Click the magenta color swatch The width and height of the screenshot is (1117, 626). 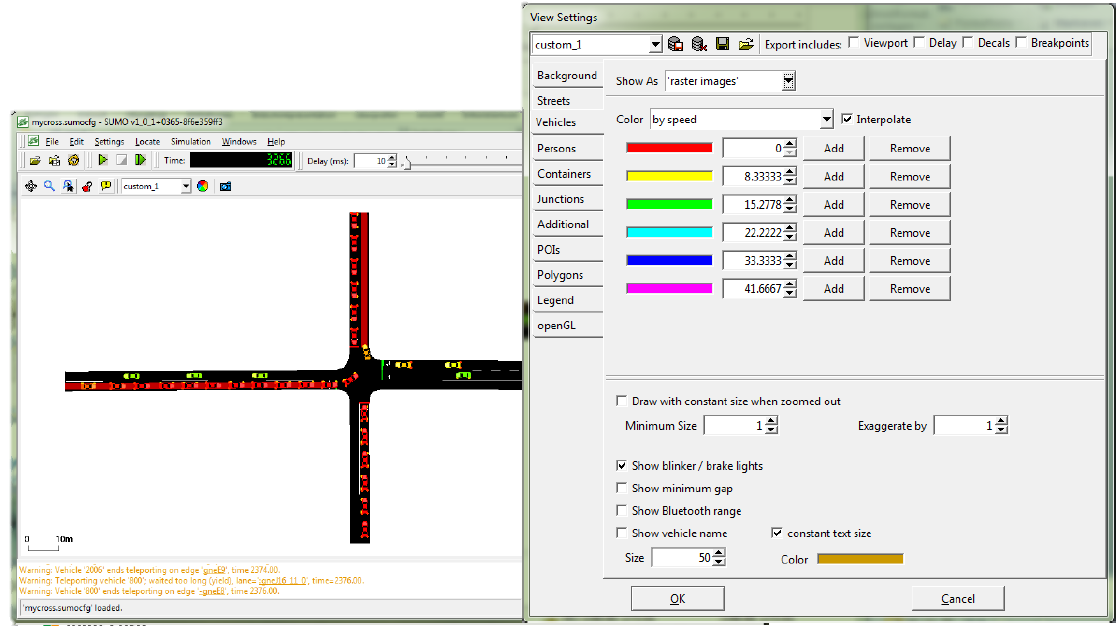668,288
